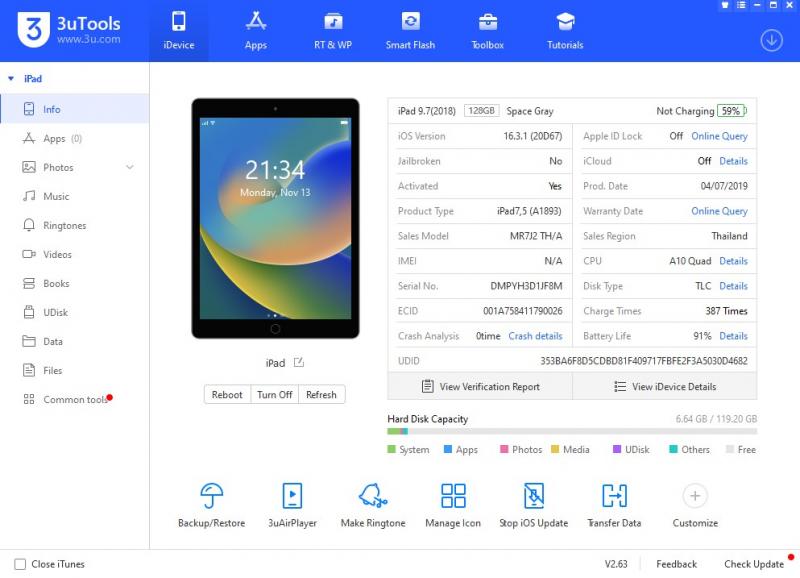The width and height of the screenshot is (800, 578).
Task: Click View Verification Report
Action: 480,386
